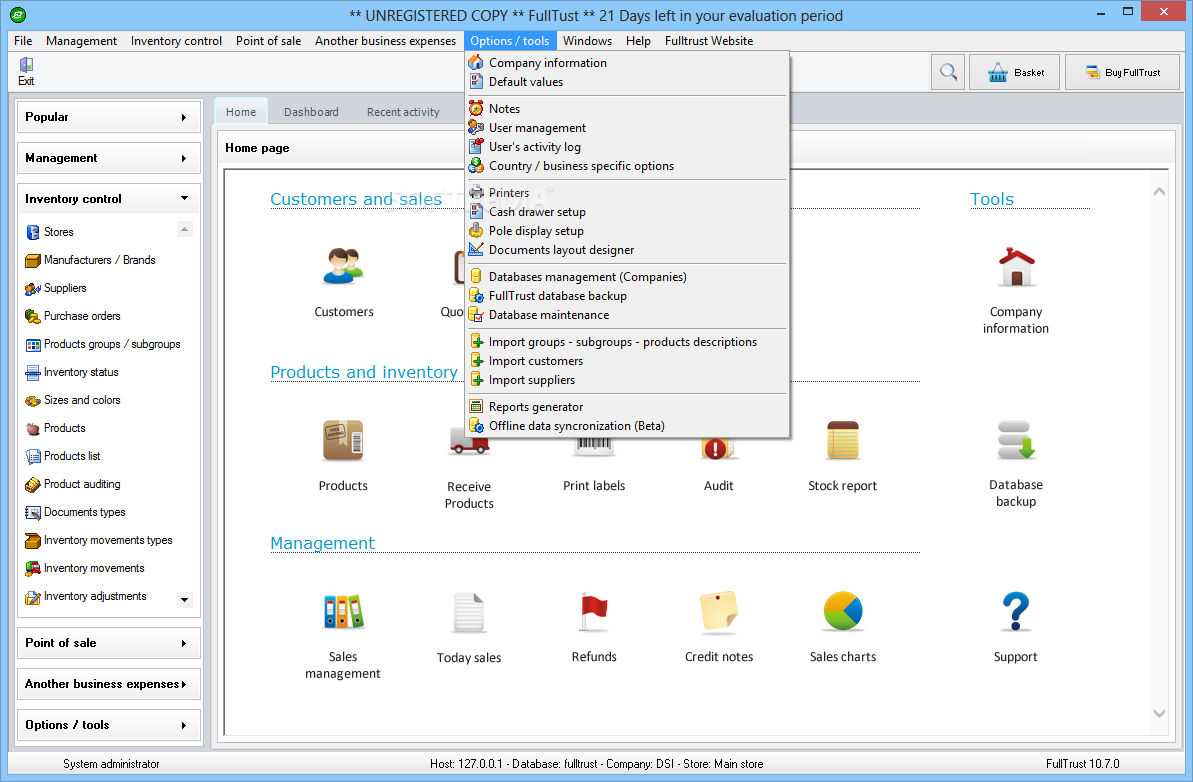Open Refunds flag icon
This screenshot has width=1193, height=782.
coord(594,612)
